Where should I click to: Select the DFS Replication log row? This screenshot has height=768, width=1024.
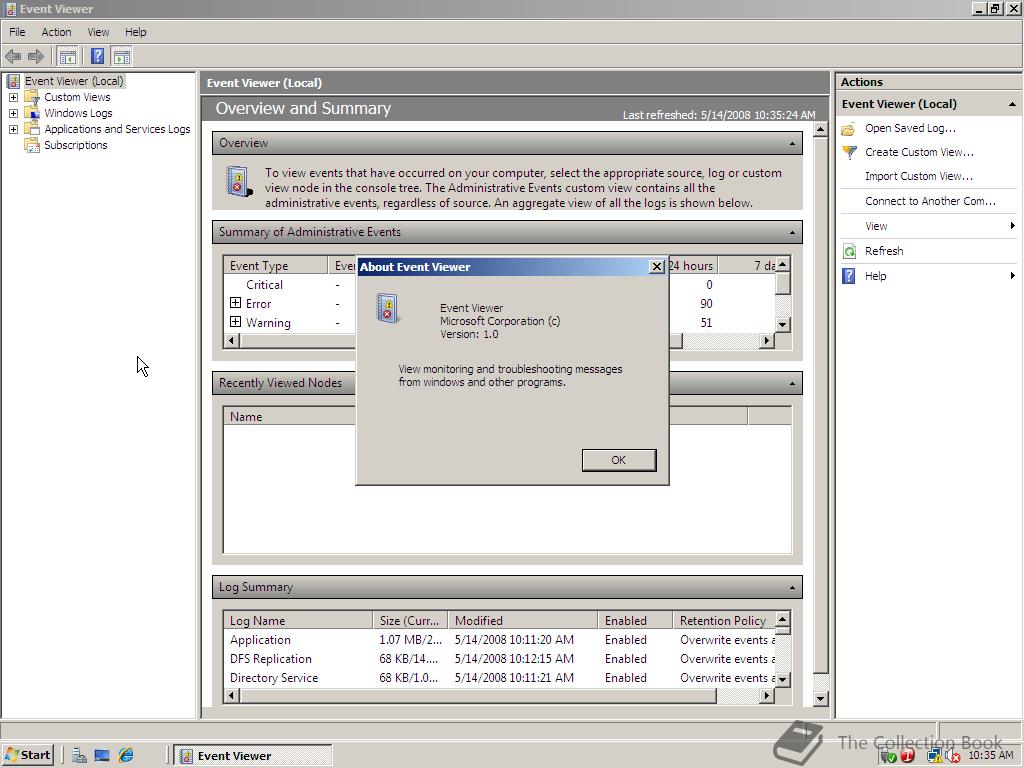tap(499, 659)
